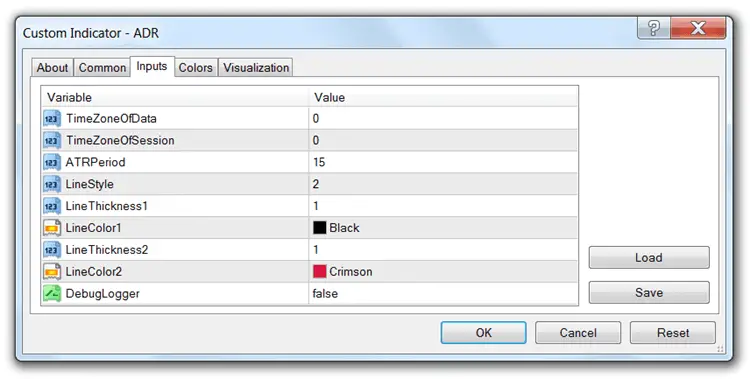Image resolution: width=750 pixels, height=379 pixels.
Task: Select the LineColor2 variable name
Action: point(94,272)
